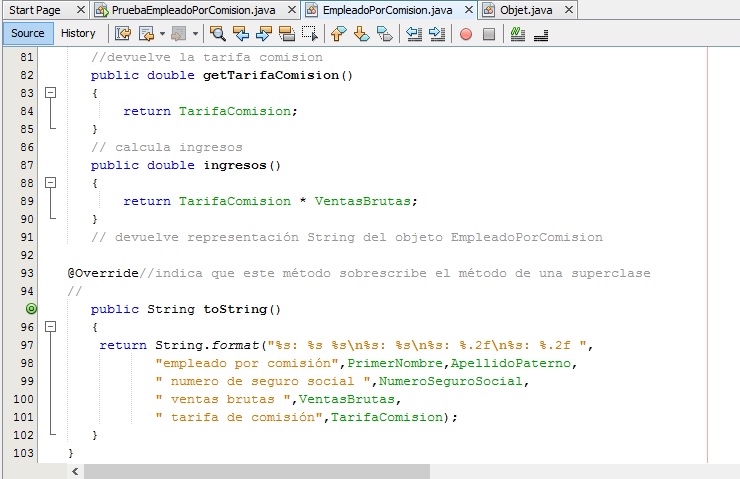Jump to the next search occurrence
The width and height of the screenshot is (740, 479).
(264, 33)
